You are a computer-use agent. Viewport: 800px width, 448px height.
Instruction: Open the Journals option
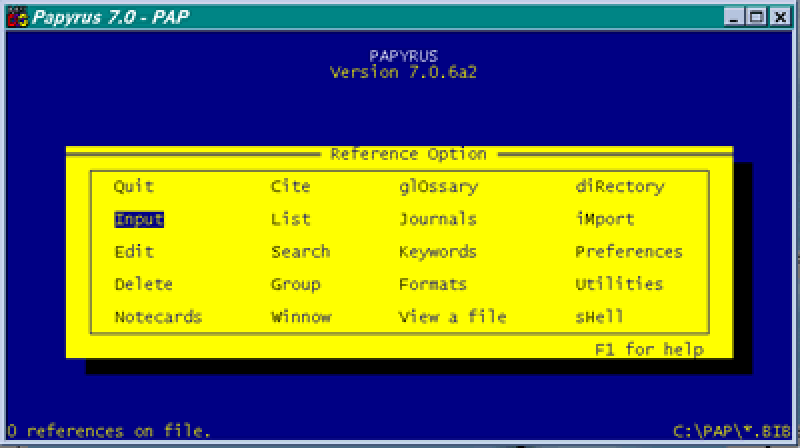point(438,219)
